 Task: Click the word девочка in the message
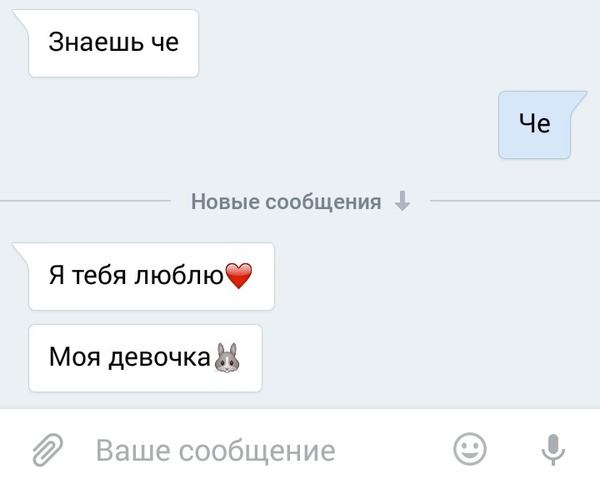[x=160, y=358]
